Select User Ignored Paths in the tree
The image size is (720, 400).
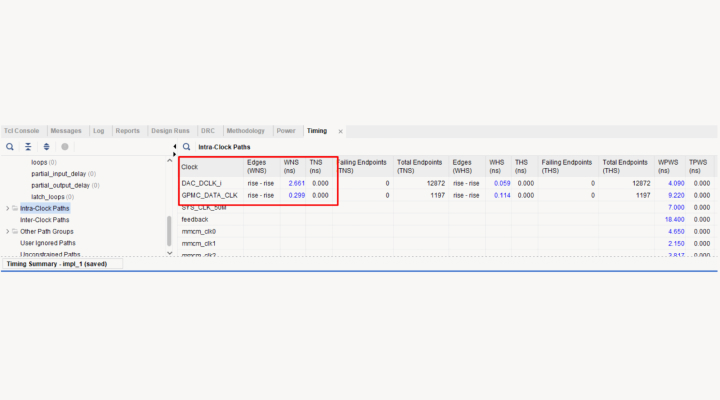click(x=48, y=242)
